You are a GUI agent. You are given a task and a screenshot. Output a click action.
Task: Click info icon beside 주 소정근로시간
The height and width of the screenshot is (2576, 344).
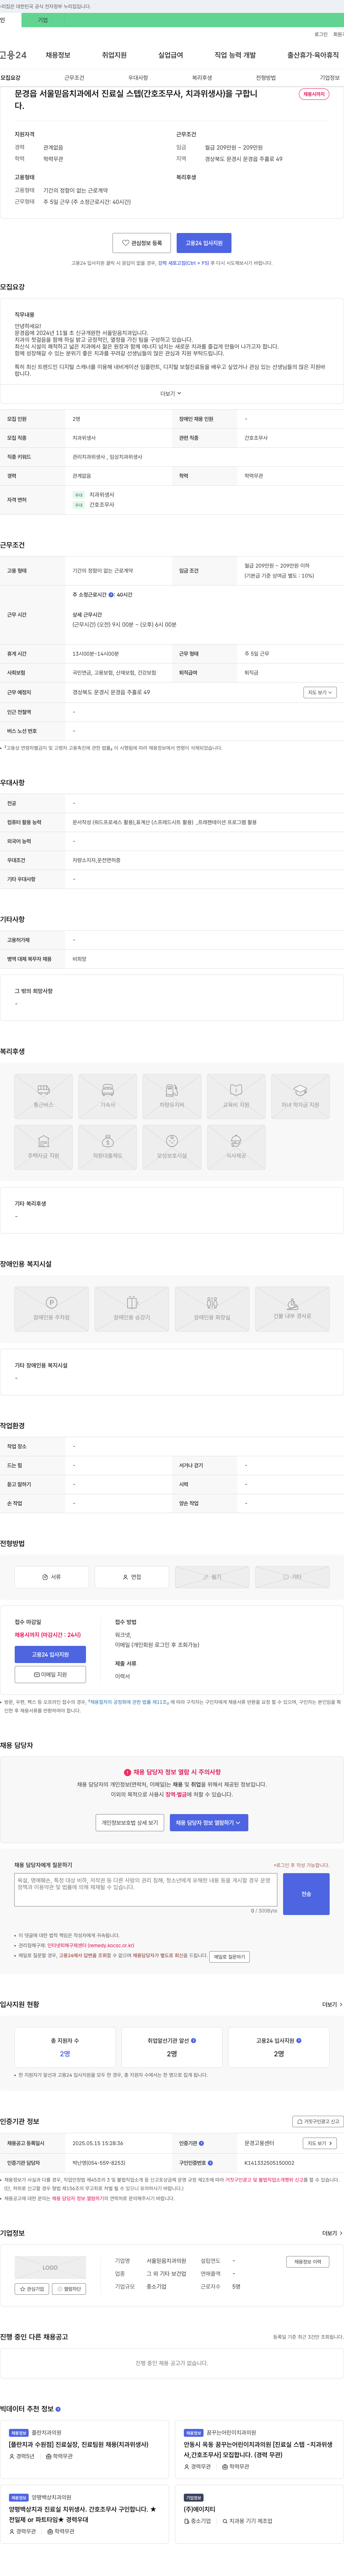[111, 595]
